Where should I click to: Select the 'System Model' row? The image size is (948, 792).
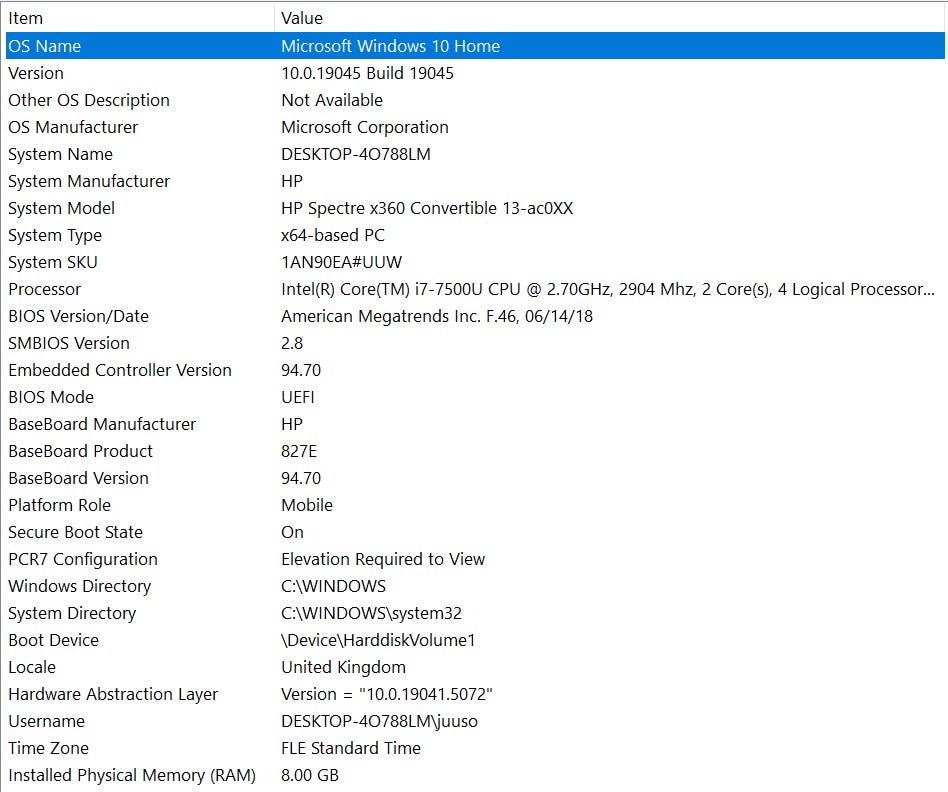tap(62, 208)
